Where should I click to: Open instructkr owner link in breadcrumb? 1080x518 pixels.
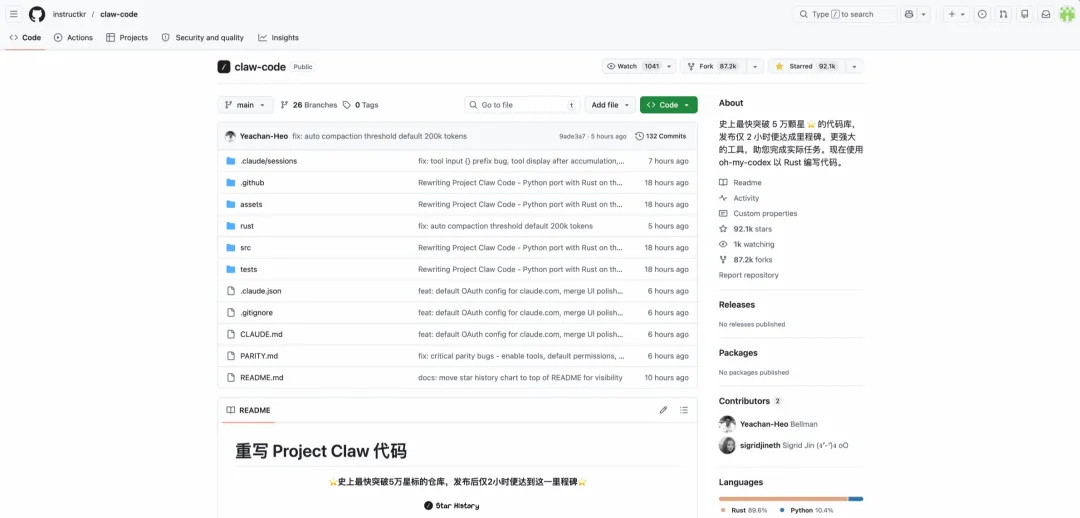(x=69, y=14)
